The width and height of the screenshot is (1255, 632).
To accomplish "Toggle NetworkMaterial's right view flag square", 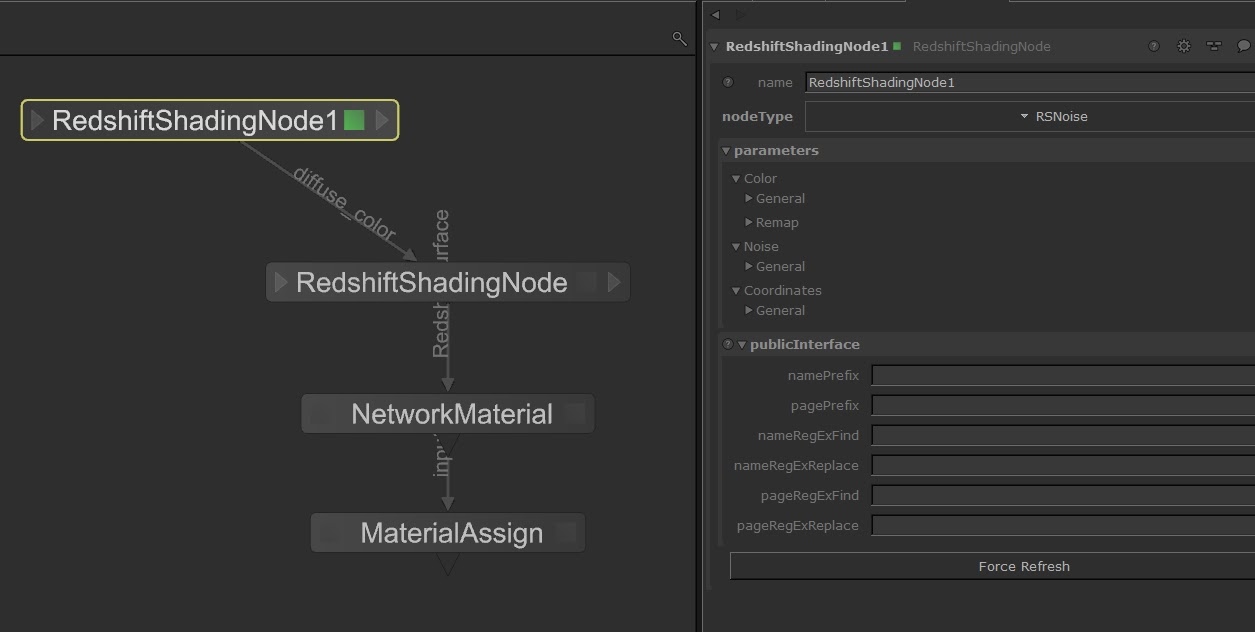I will click(x=575, y=414).
